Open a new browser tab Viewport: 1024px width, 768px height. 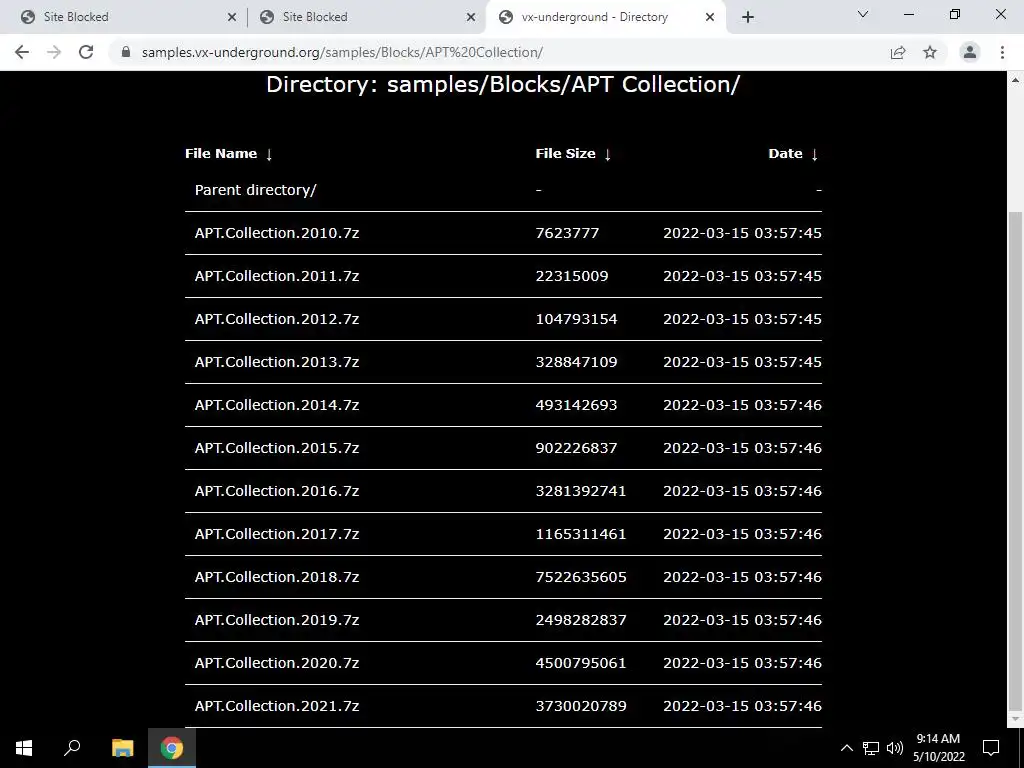(x=748, y=17)
